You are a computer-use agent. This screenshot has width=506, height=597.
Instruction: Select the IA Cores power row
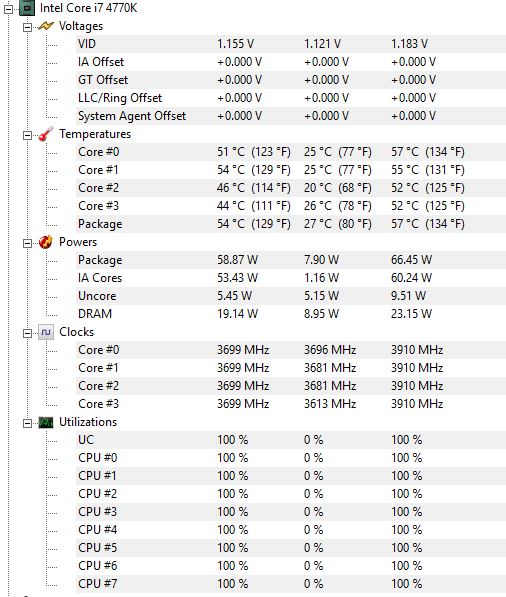291,278
